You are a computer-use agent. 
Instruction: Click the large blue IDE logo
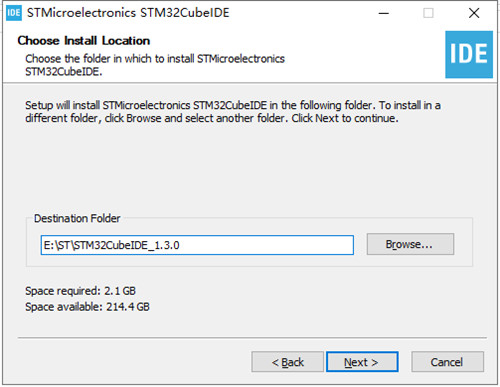469,54
